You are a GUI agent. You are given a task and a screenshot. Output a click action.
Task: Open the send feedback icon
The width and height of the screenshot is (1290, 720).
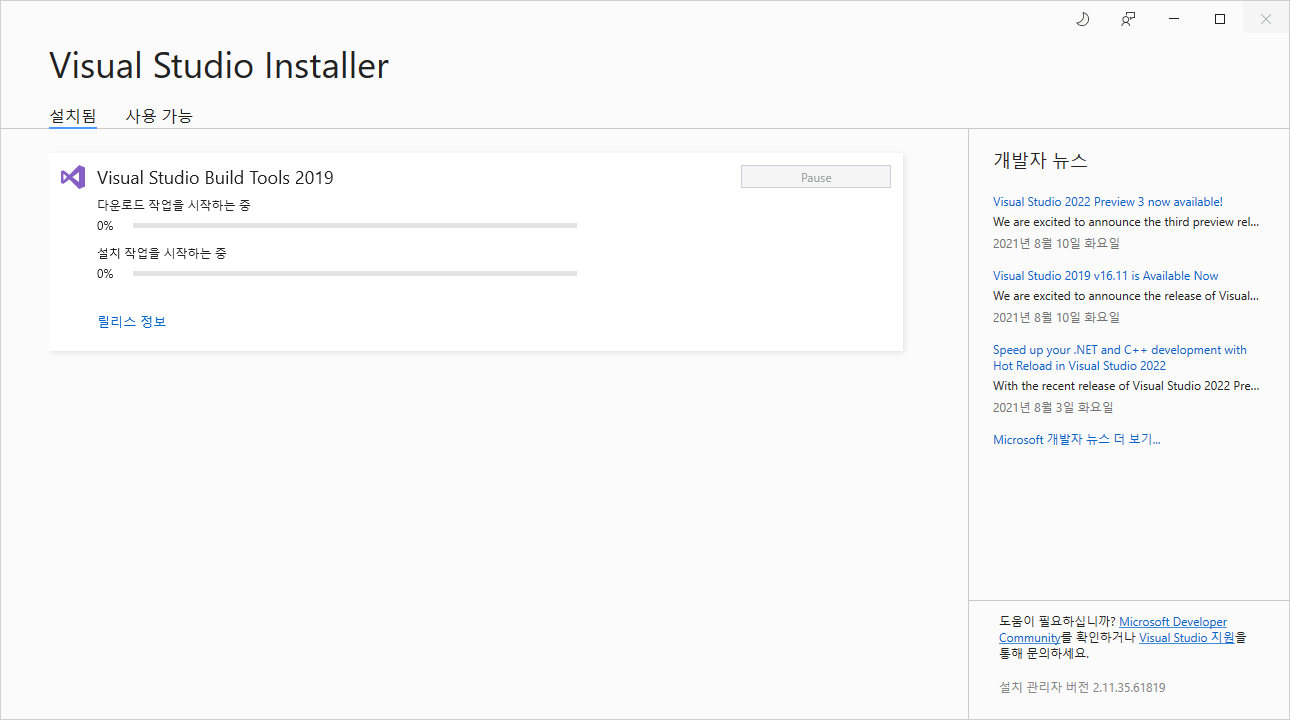click(1128, 19)
